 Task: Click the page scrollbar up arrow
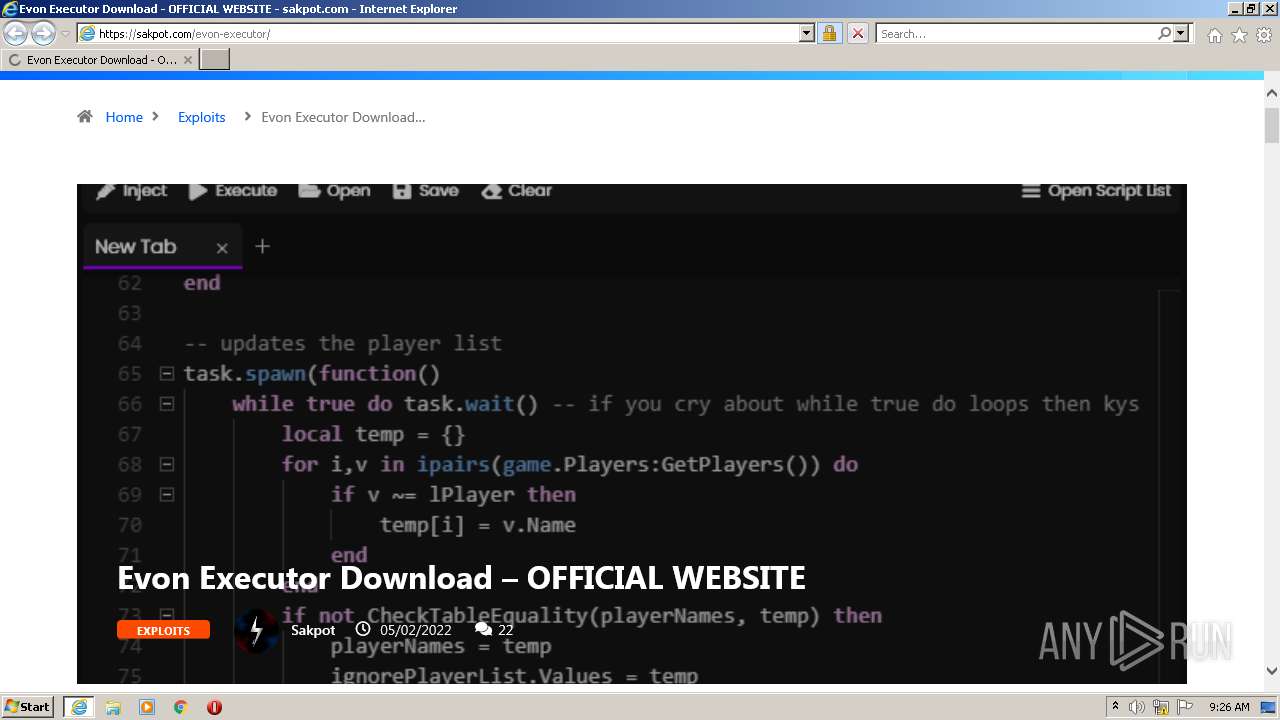(1272, 94)
